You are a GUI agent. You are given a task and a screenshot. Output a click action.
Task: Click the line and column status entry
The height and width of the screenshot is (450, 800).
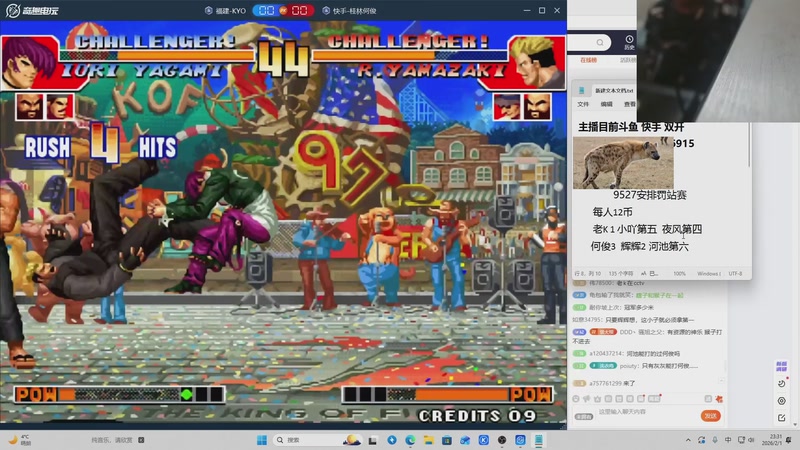[x=588, y=274]
